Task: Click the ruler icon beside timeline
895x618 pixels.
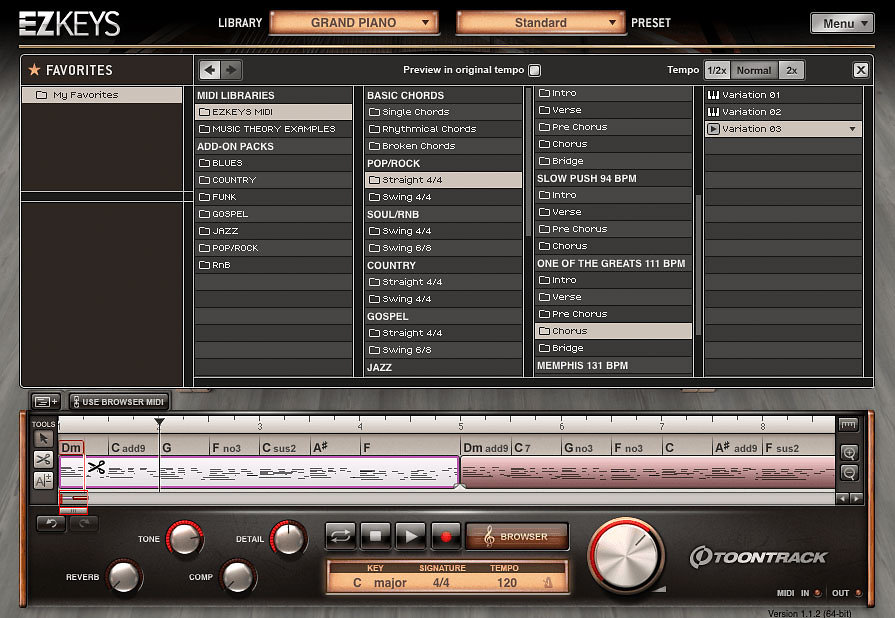Action: click(x=848, y=425)
